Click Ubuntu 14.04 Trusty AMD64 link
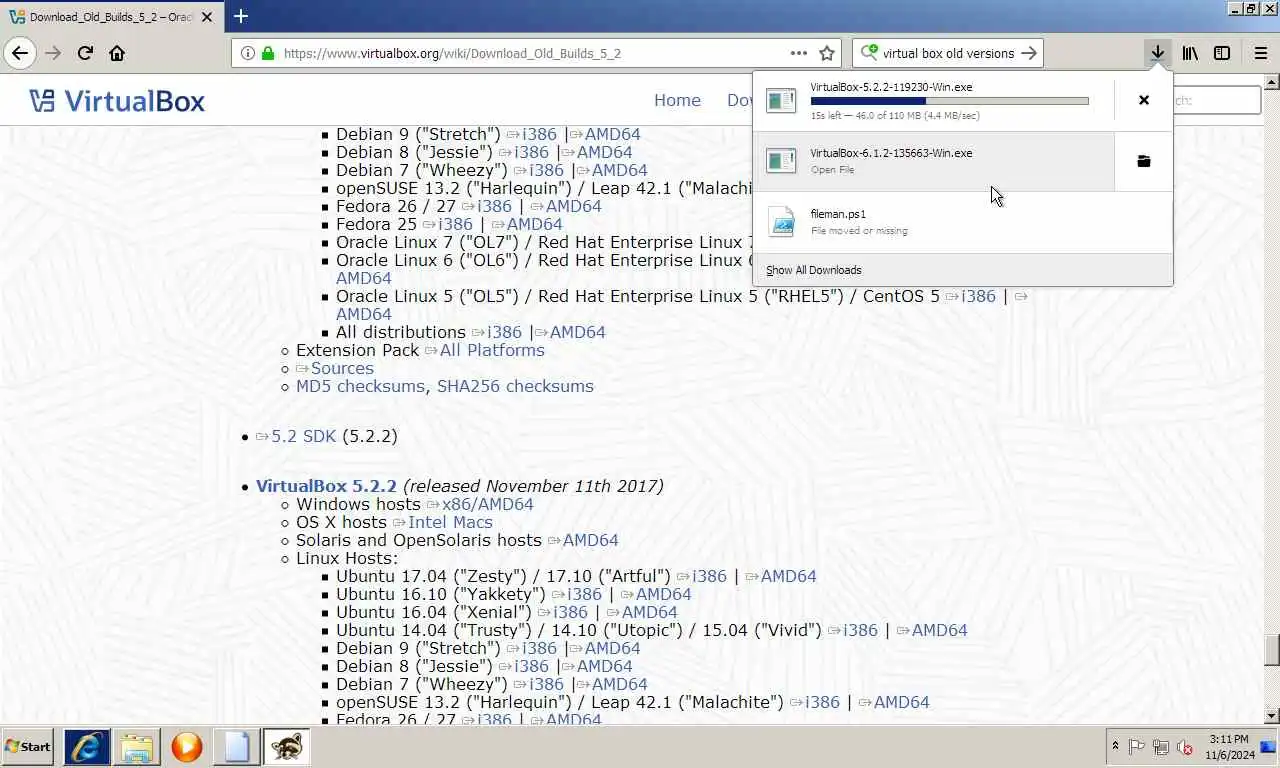 click(939, 630)
